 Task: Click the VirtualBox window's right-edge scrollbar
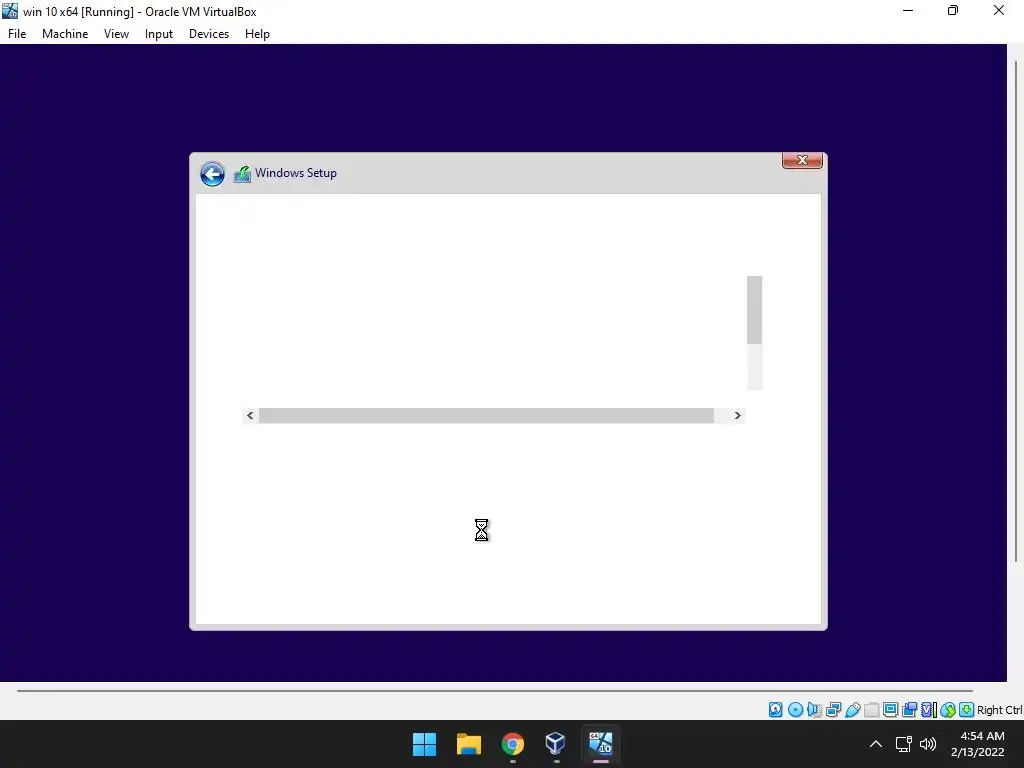1016,310
